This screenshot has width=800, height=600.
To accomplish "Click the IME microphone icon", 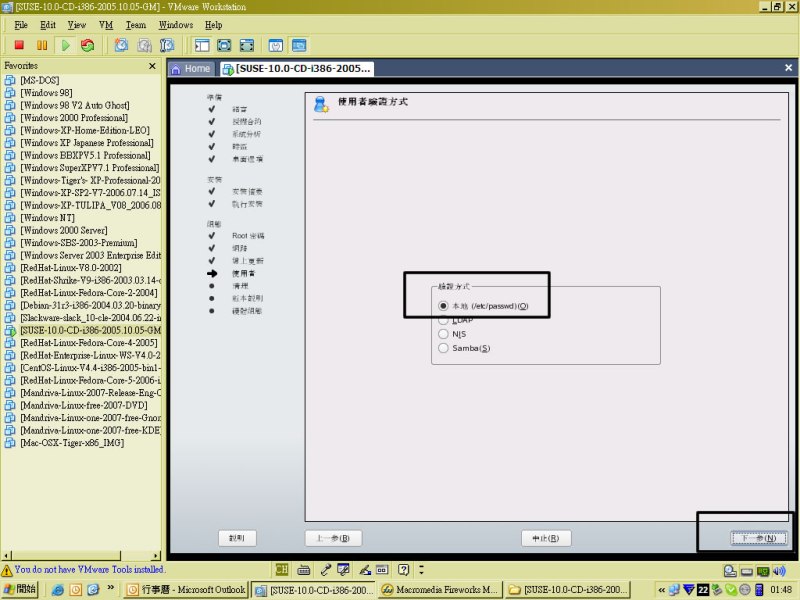I will 325,569.
